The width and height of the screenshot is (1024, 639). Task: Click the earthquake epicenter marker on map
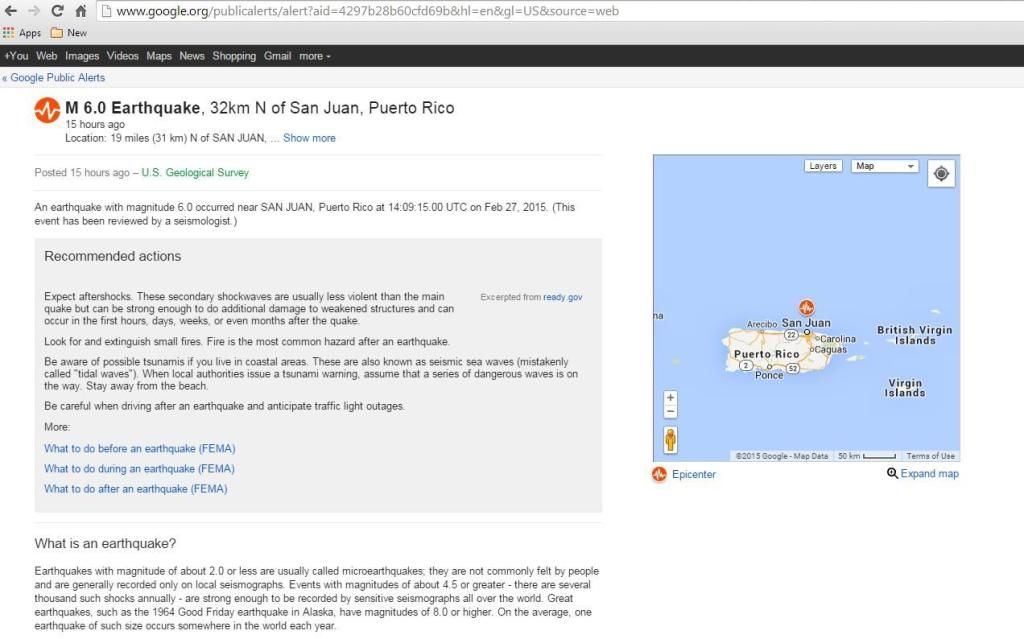(806, 307)
